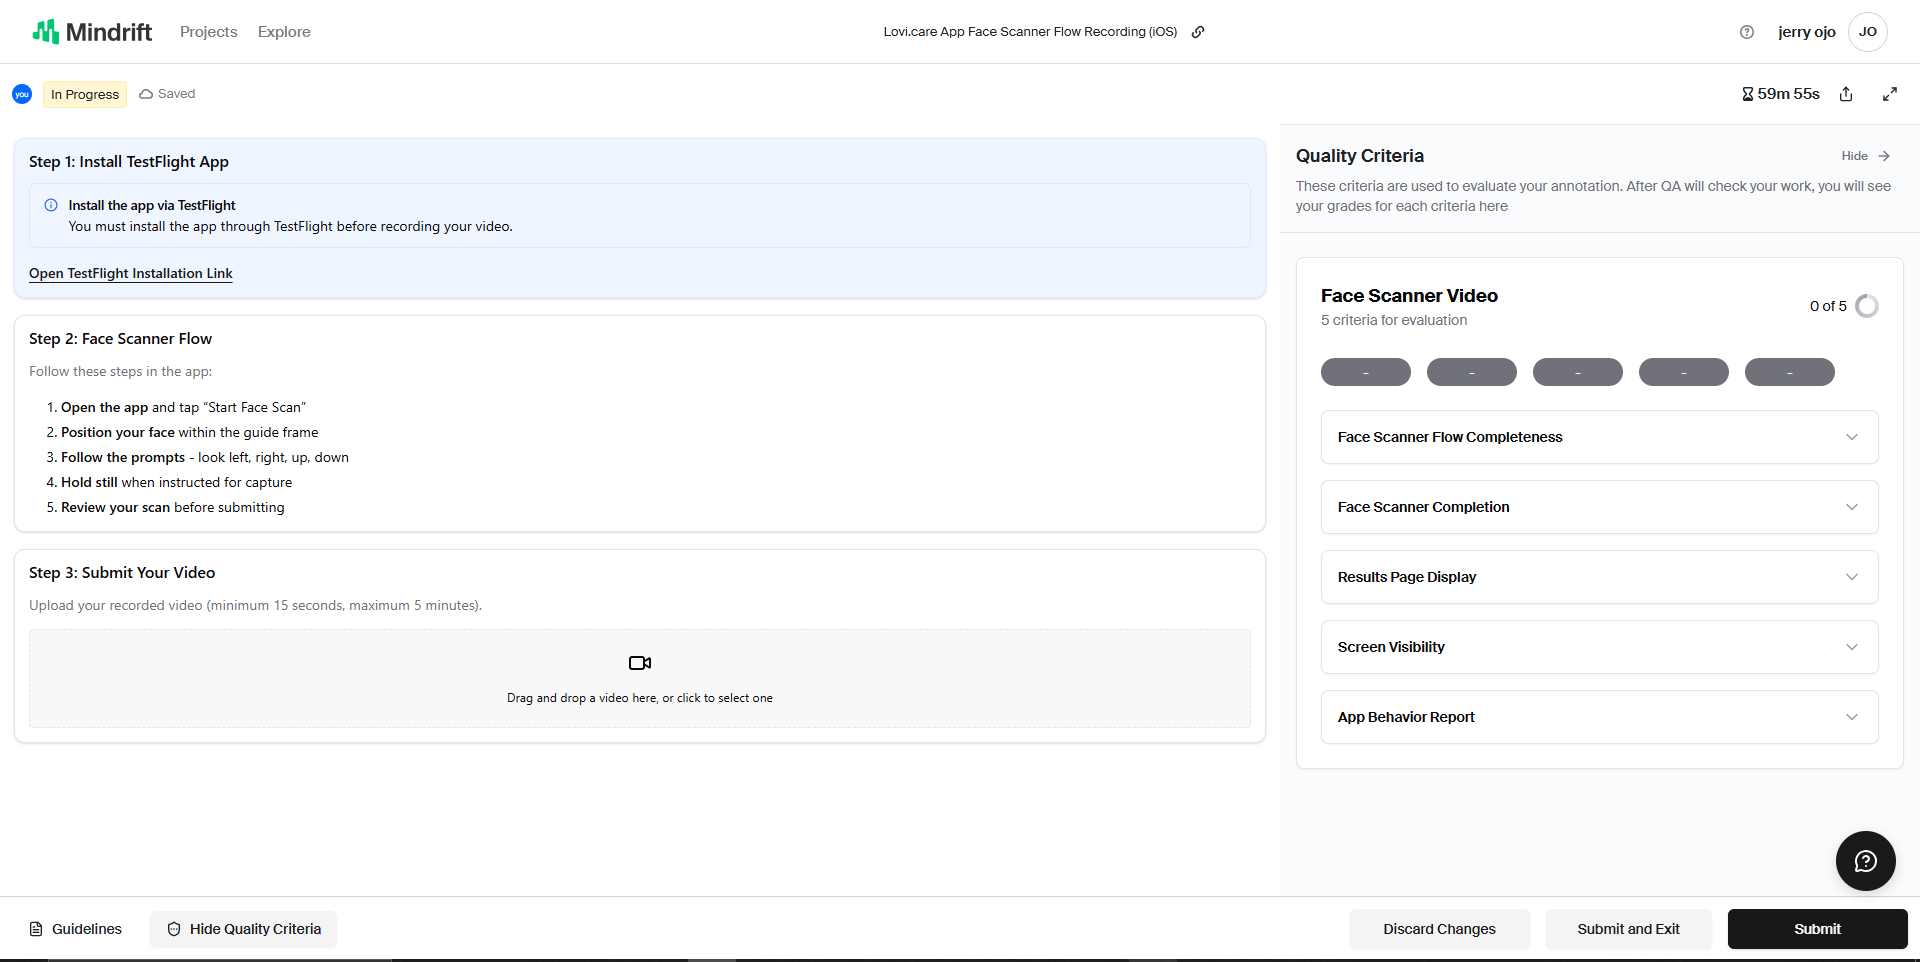
Task: Expand App Behavior Report criterion
Action: [x=1600, y=717]
